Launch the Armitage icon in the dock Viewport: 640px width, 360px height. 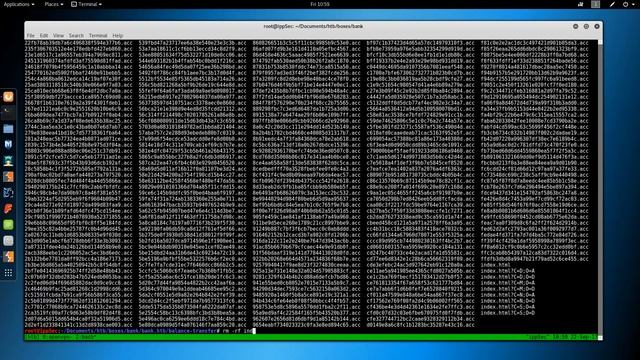click(8, 161)
